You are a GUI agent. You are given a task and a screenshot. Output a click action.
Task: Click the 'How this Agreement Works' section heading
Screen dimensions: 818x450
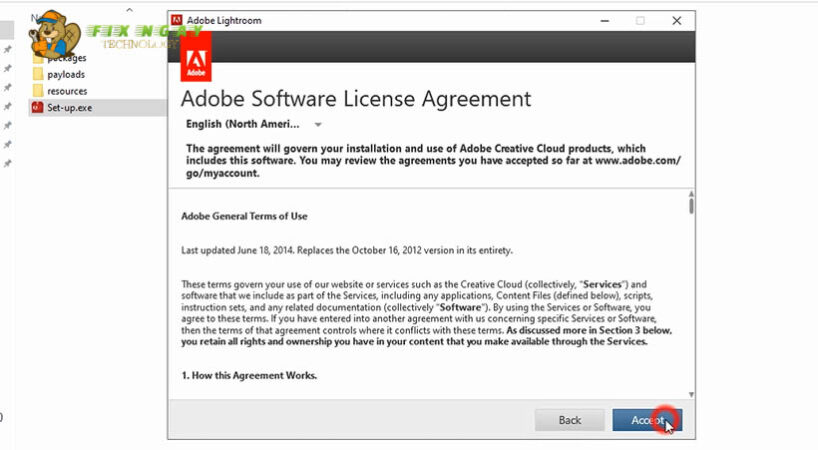pos(249,375)
